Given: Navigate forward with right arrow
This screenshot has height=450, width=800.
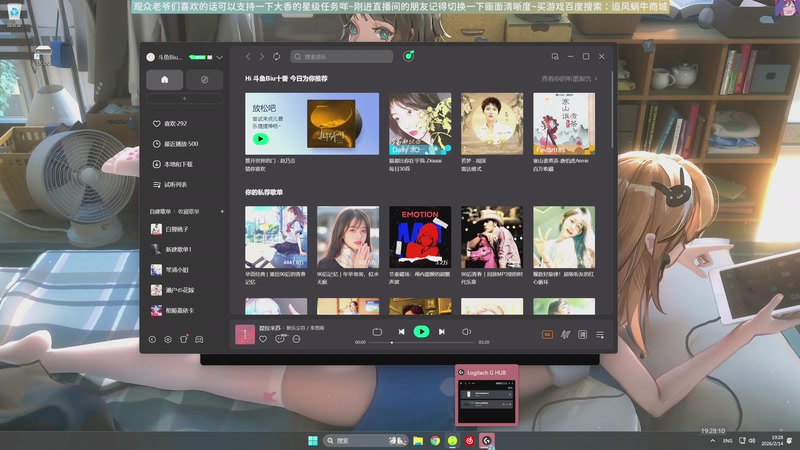Looking at the screenshot, I should [x=262, y=57].
